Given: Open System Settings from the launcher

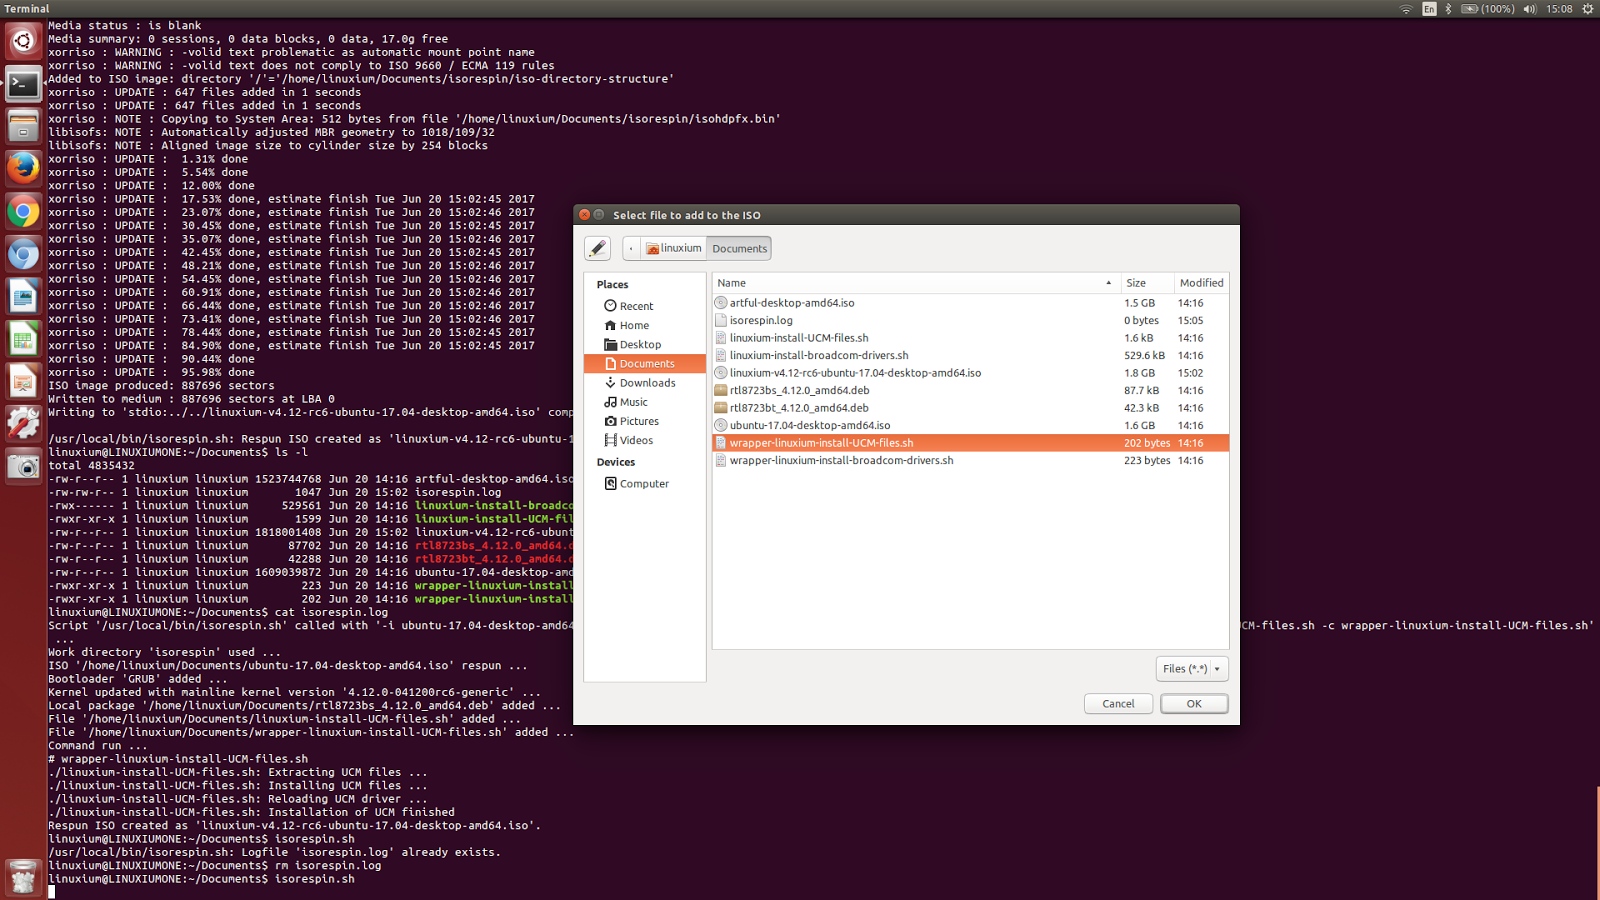Looking at the screenshot, I should click(x=23, y=424).
